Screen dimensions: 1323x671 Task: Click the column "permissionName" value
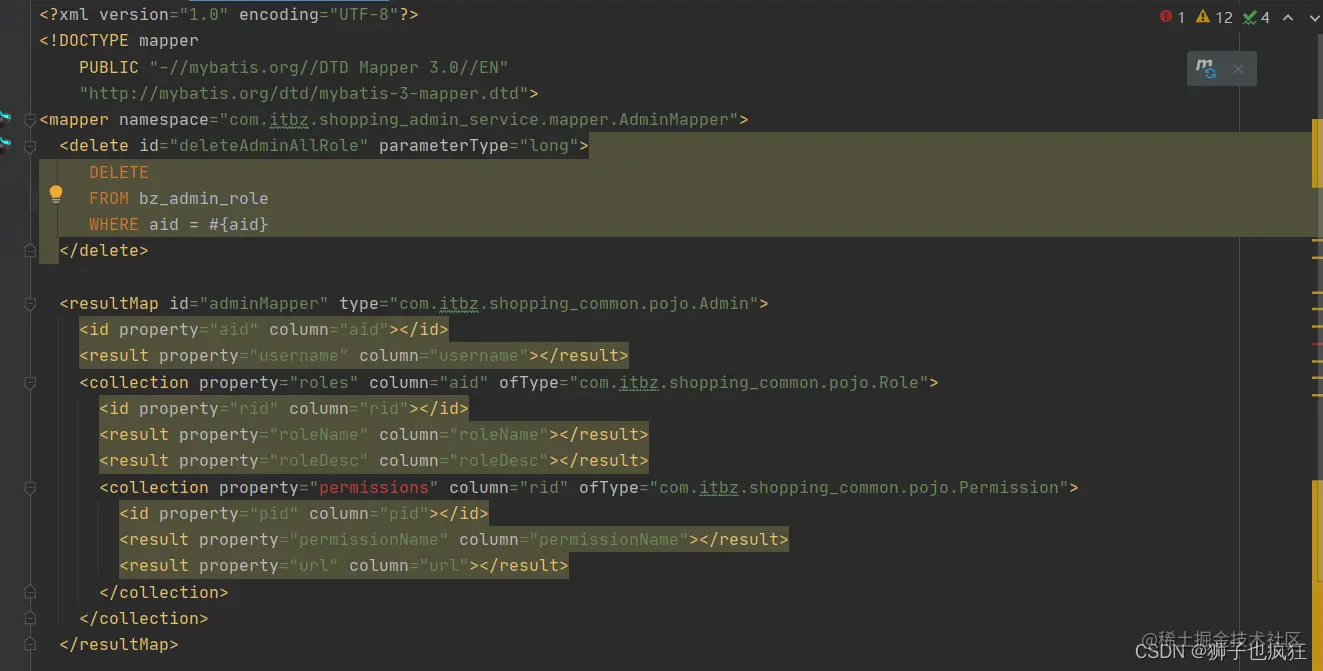pos(609,540)
